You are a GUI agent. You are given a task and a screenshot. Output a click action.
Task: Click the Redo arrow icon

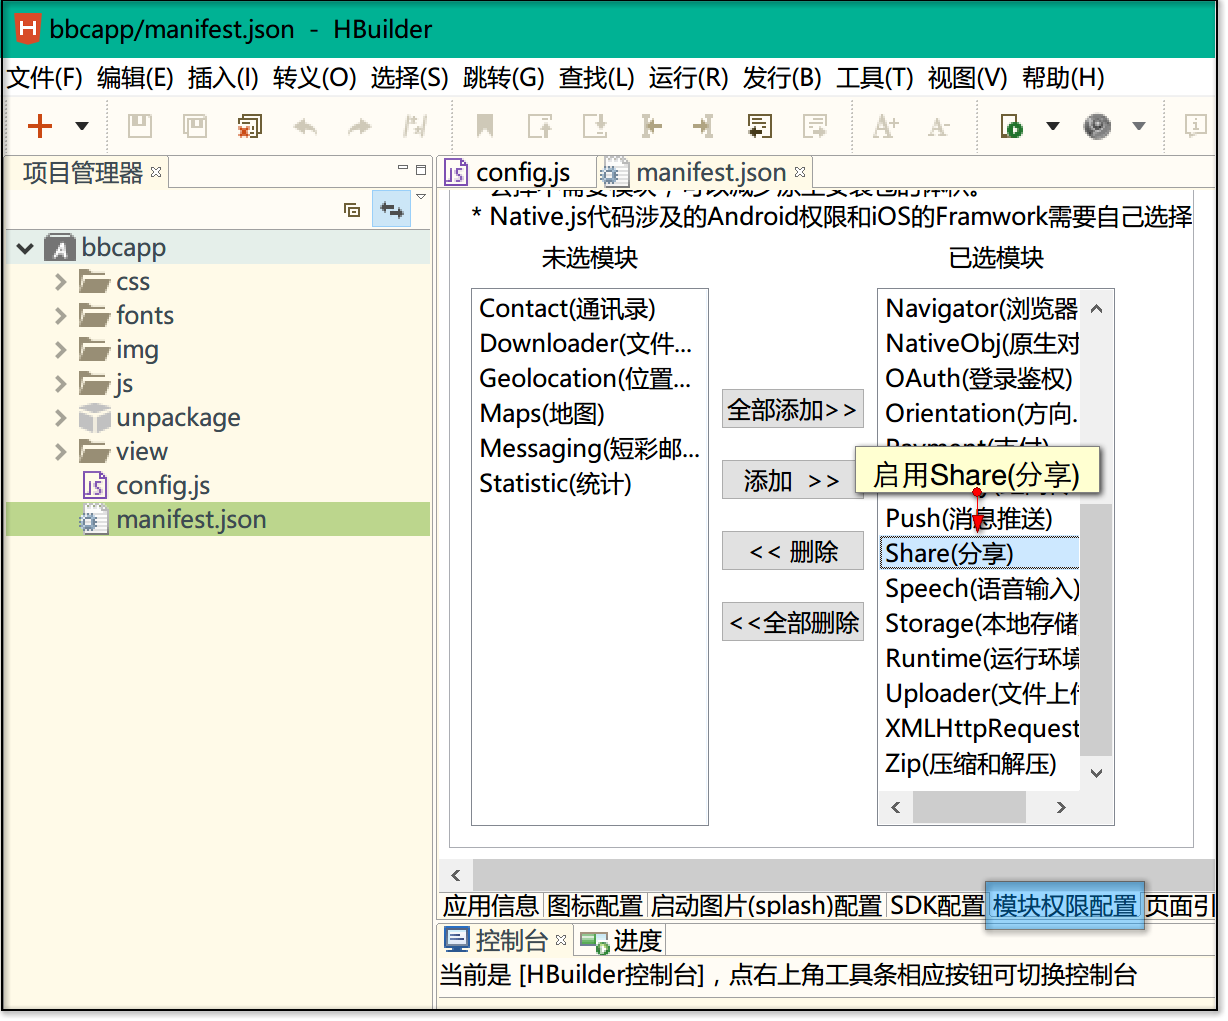click(359, 126)
